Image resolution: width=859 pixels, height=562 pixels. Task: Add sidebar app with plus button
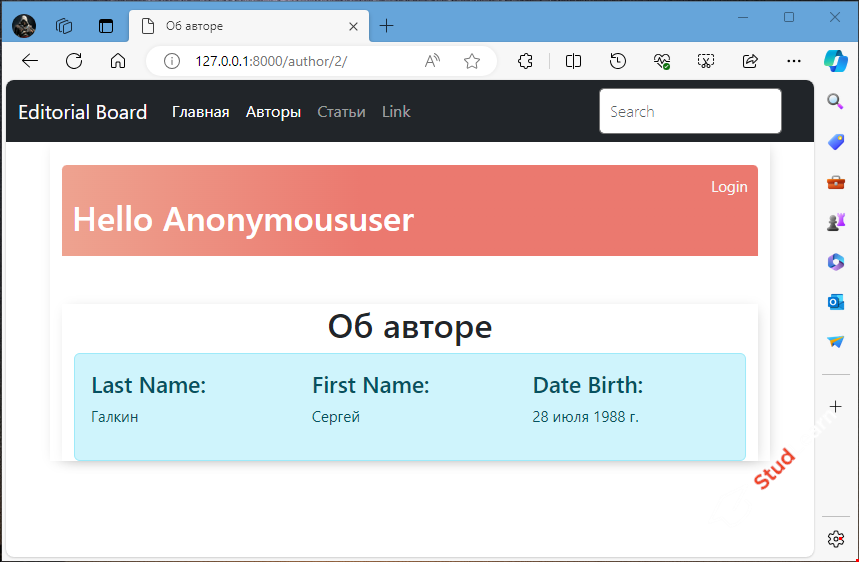[x=836, y=406]
